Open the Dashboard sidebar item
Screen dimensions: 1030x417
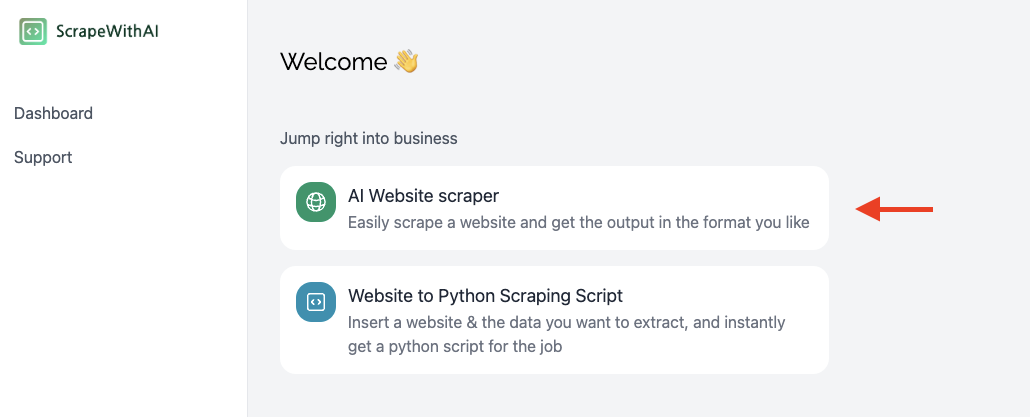53,114
